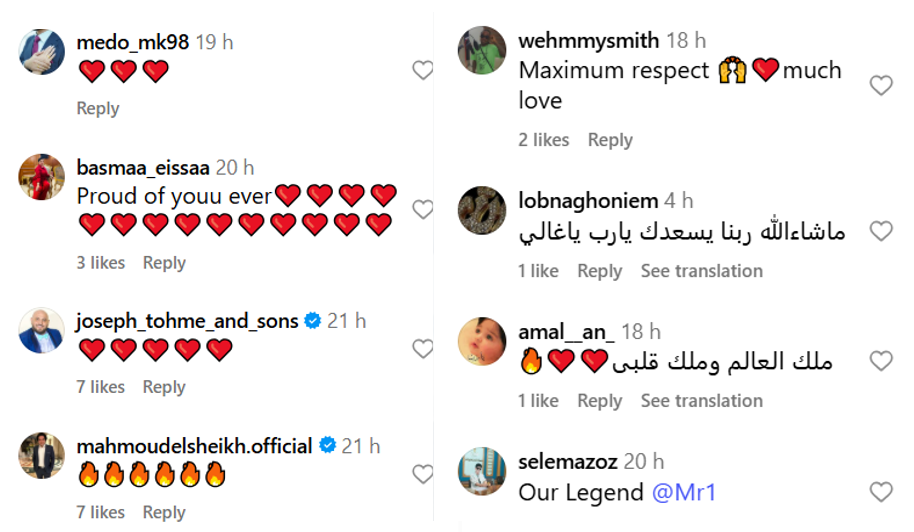This screenshot has height=532, width=914.
Task: Tap heart on mahmoudelsheikh.official's comment
Action: [x=423, y=473]
